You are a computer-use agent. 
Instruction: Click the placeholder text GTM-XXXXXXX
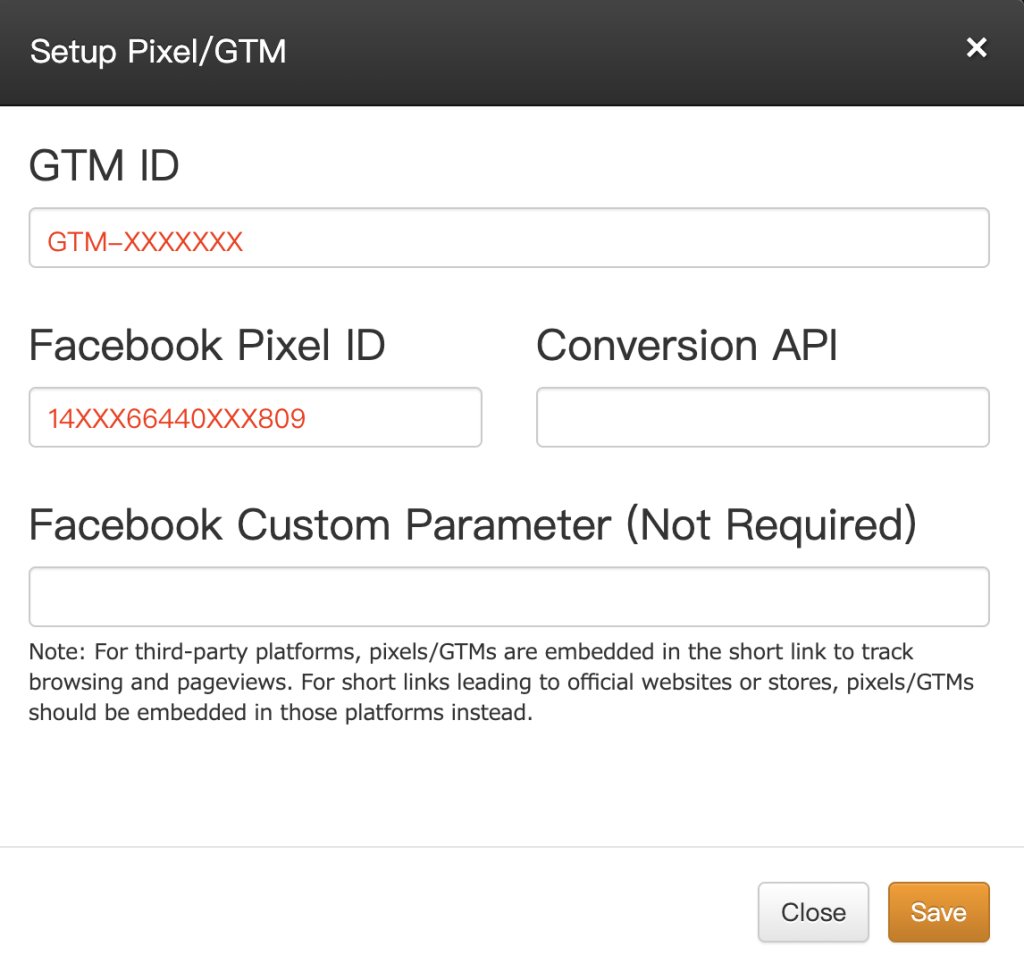click(x=144, y=240)
